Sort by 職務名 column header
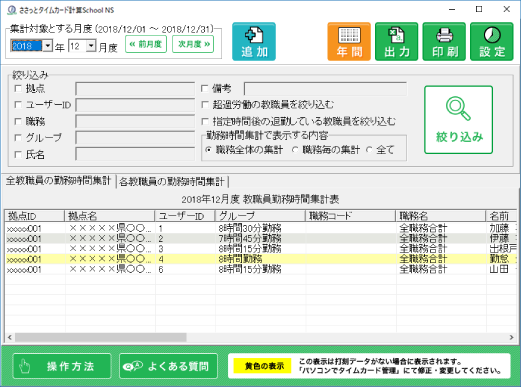The width and height of the screenshot is (521, 387). 441,216
